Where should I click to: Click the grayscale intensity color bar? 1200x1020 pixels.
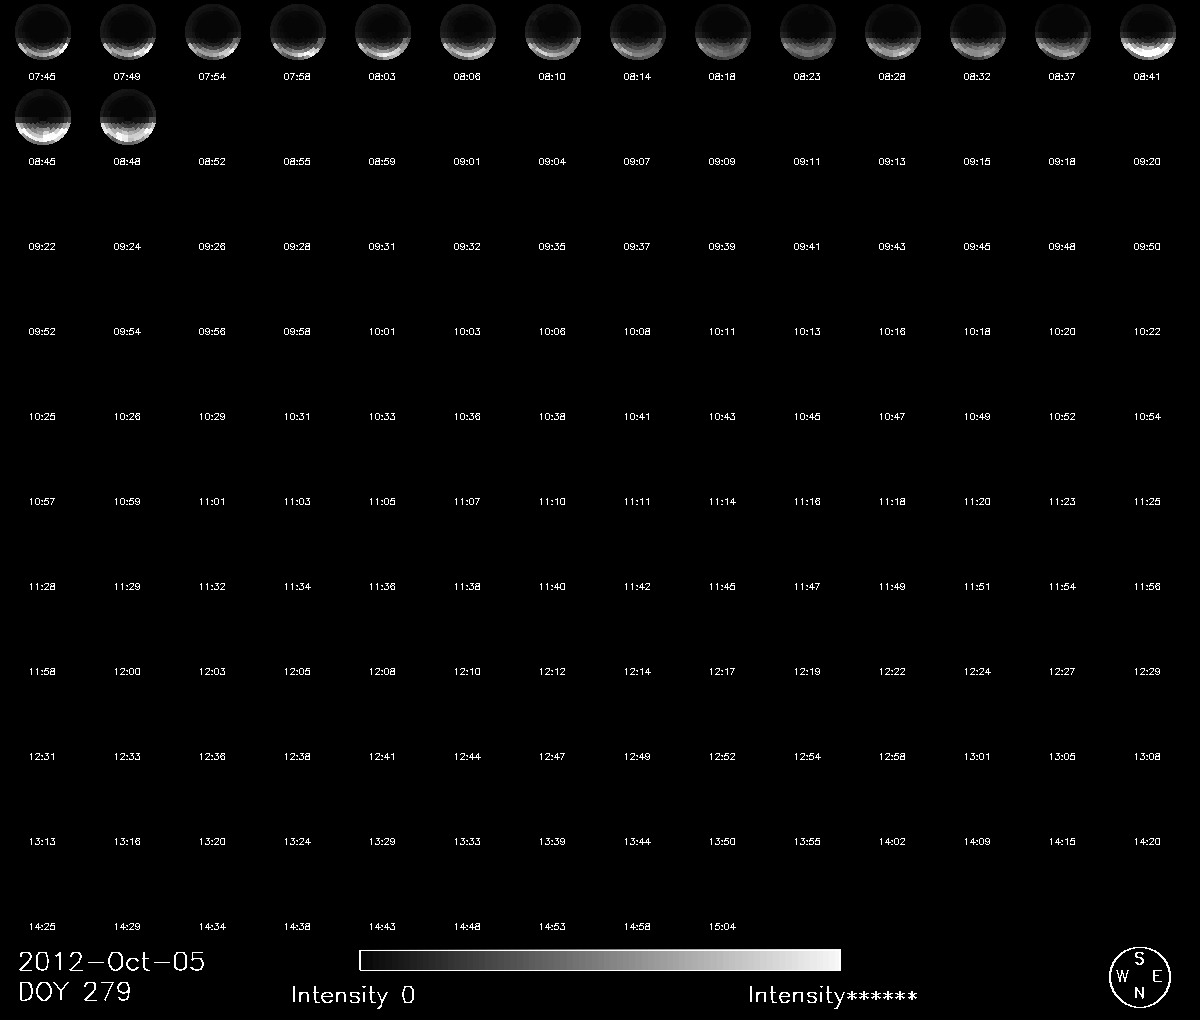[x=600, y=960]
